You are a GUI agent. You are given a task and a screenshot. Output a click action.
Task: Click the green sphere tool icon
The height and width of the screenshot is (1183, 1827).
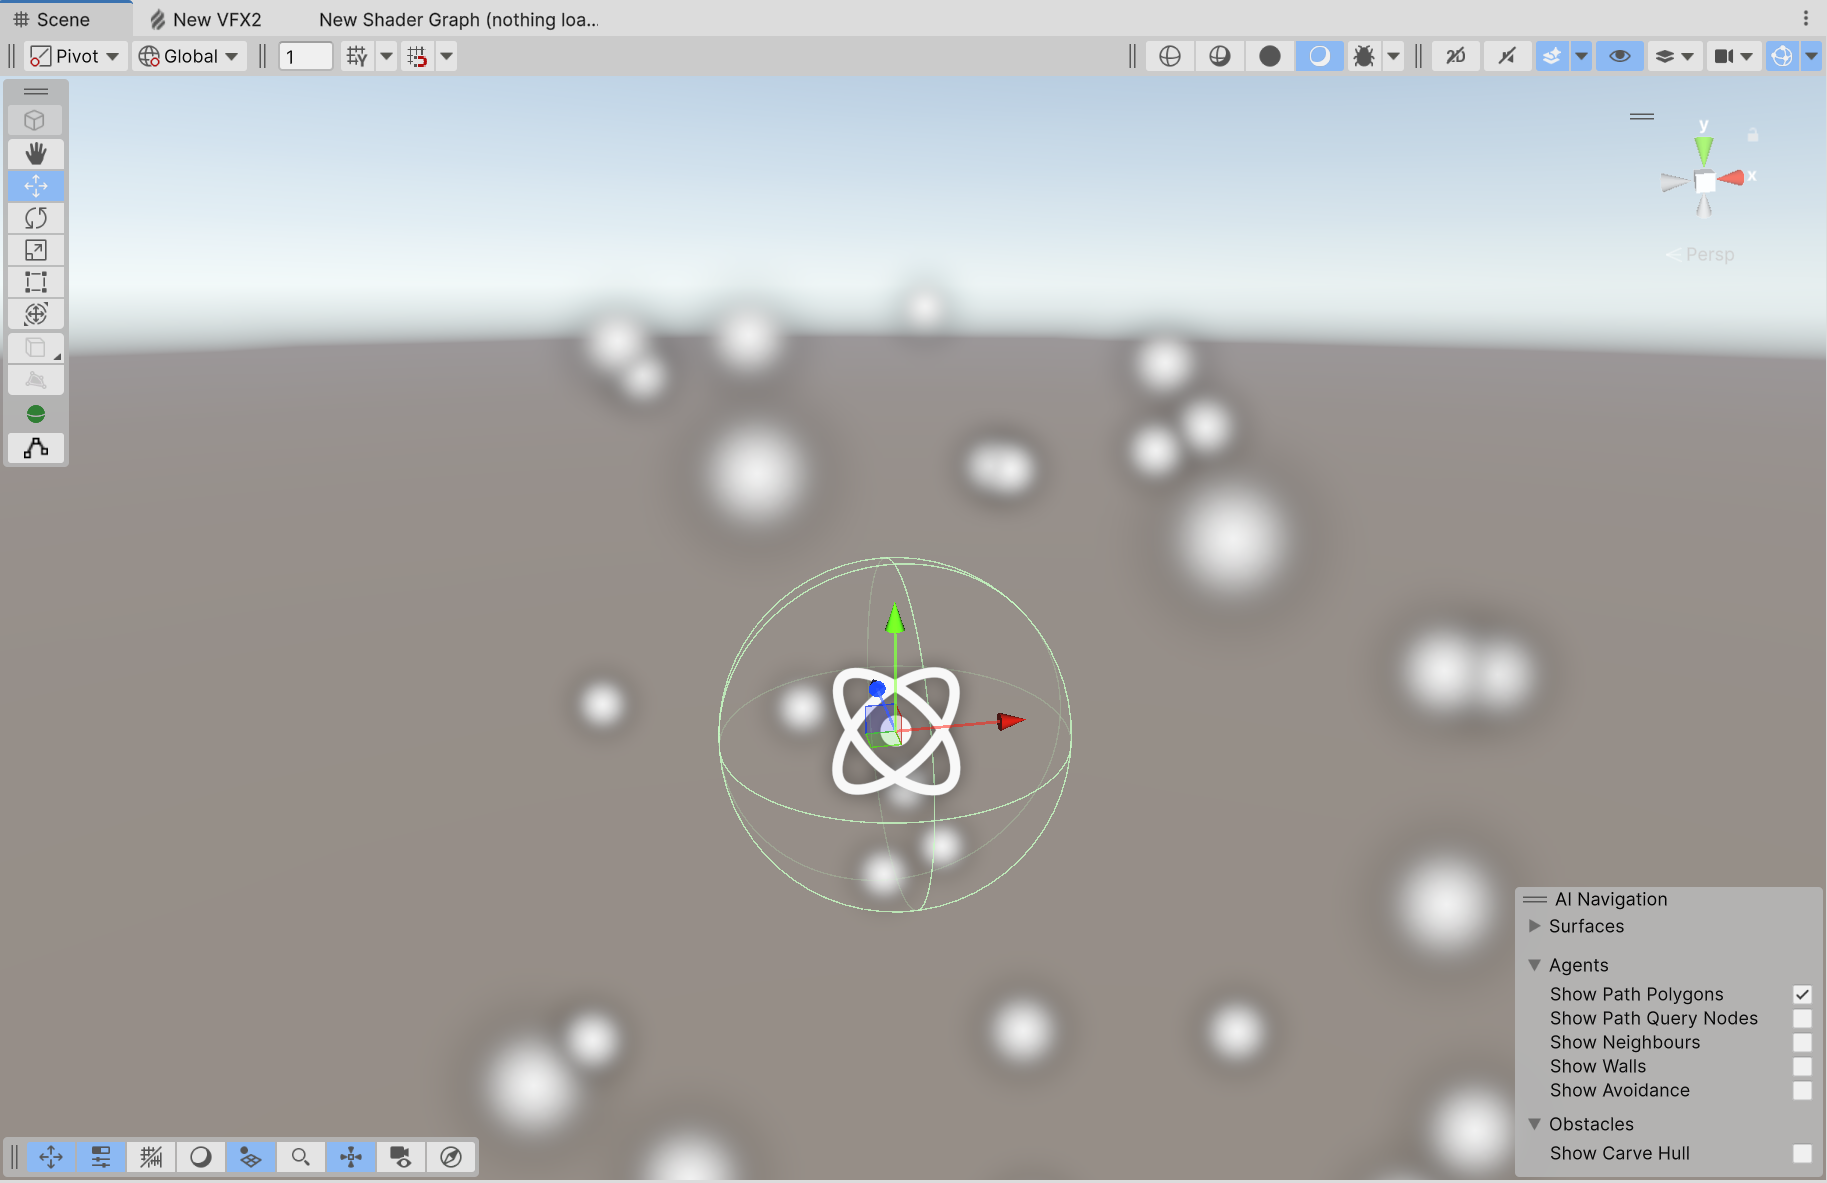coord(36,414)
